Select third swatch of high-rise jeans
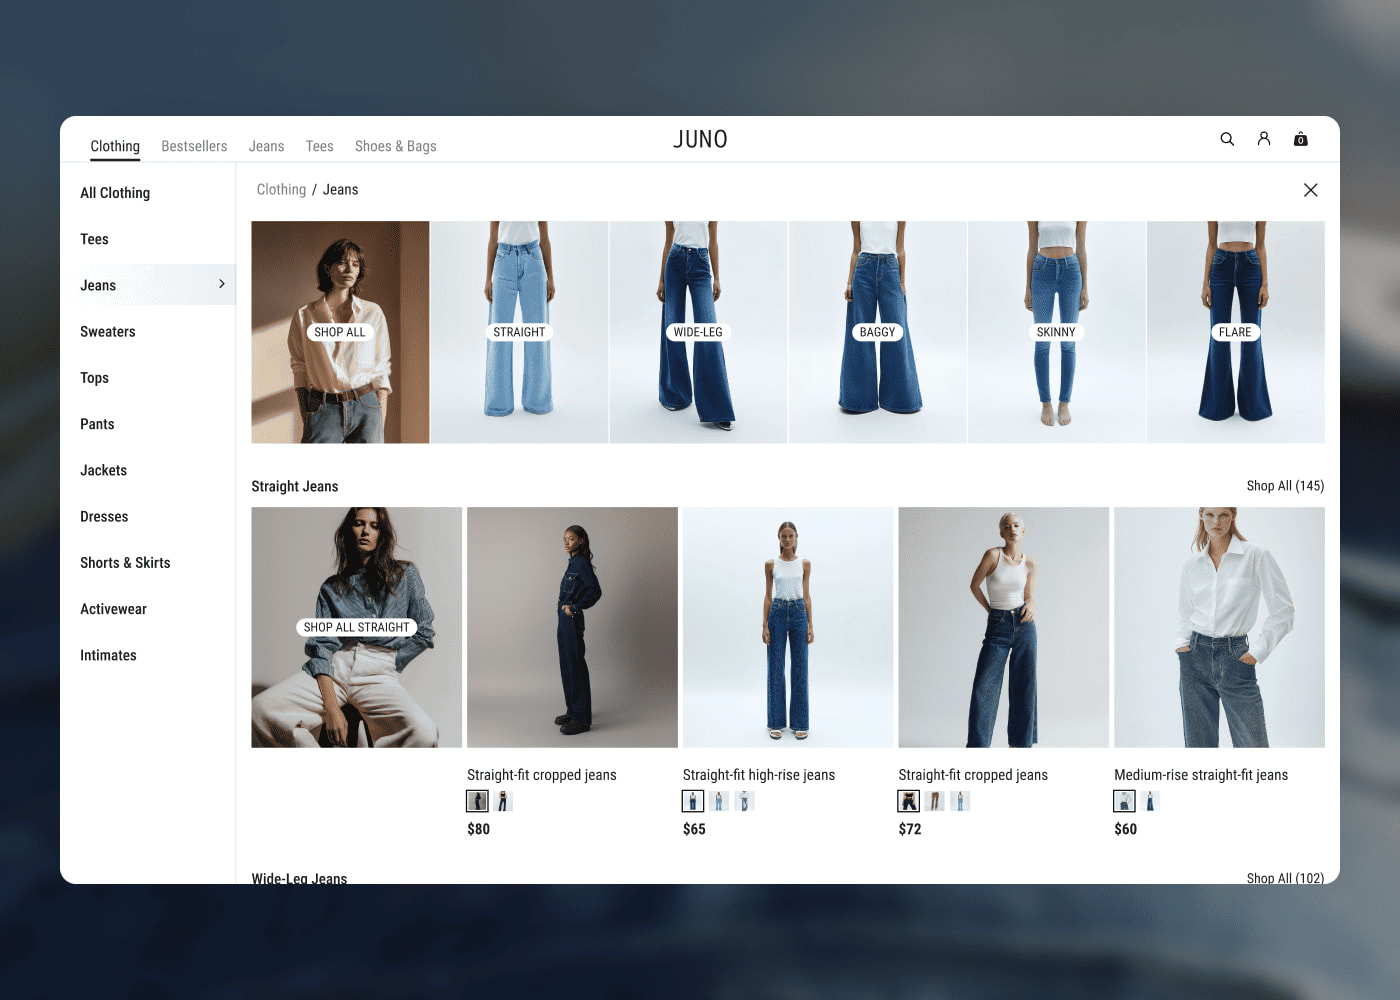The height and width of the screenshot is (1000, 1400). pyautogui.click(x=745, y=801)
